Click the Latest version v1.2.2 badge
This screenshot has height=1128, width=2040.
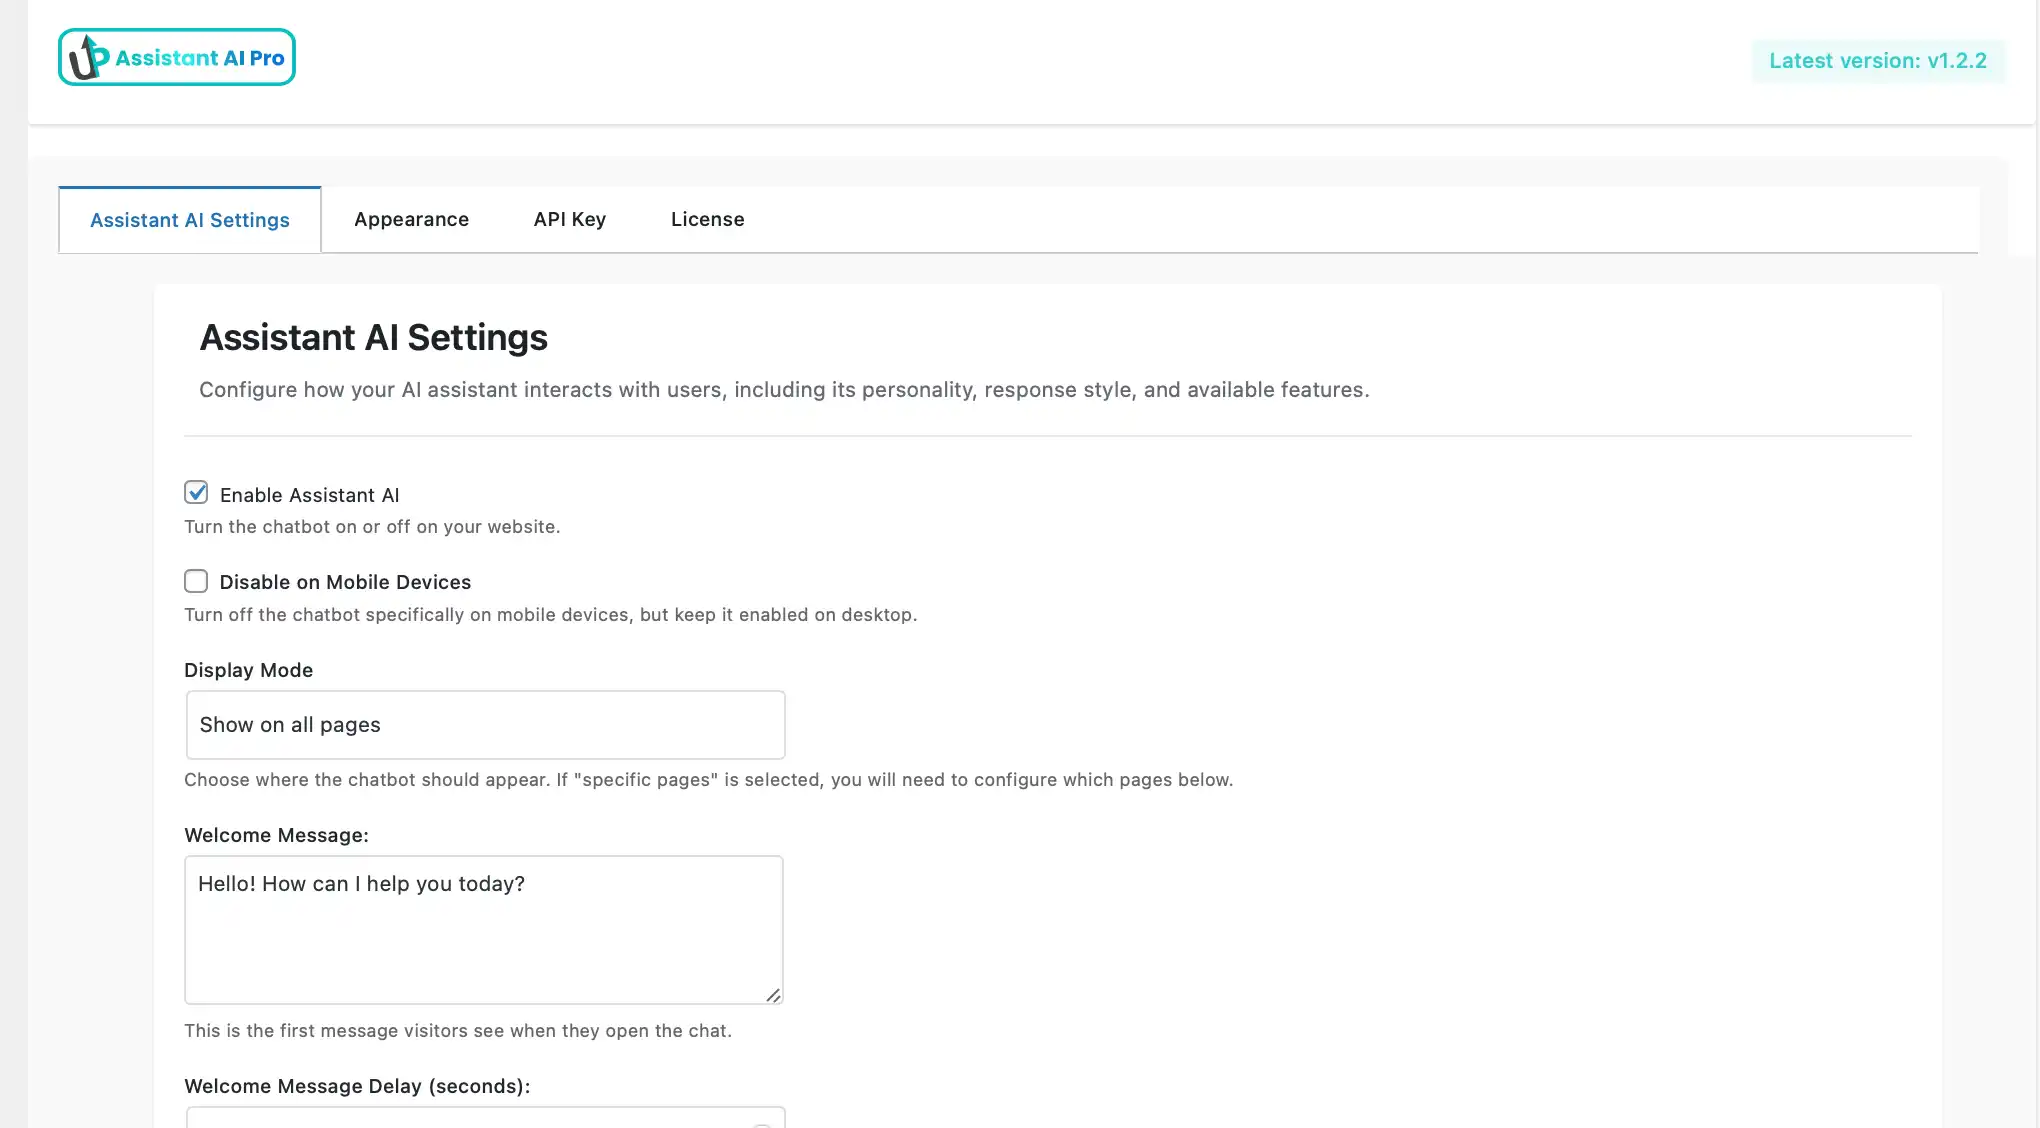pos(1878,60)
